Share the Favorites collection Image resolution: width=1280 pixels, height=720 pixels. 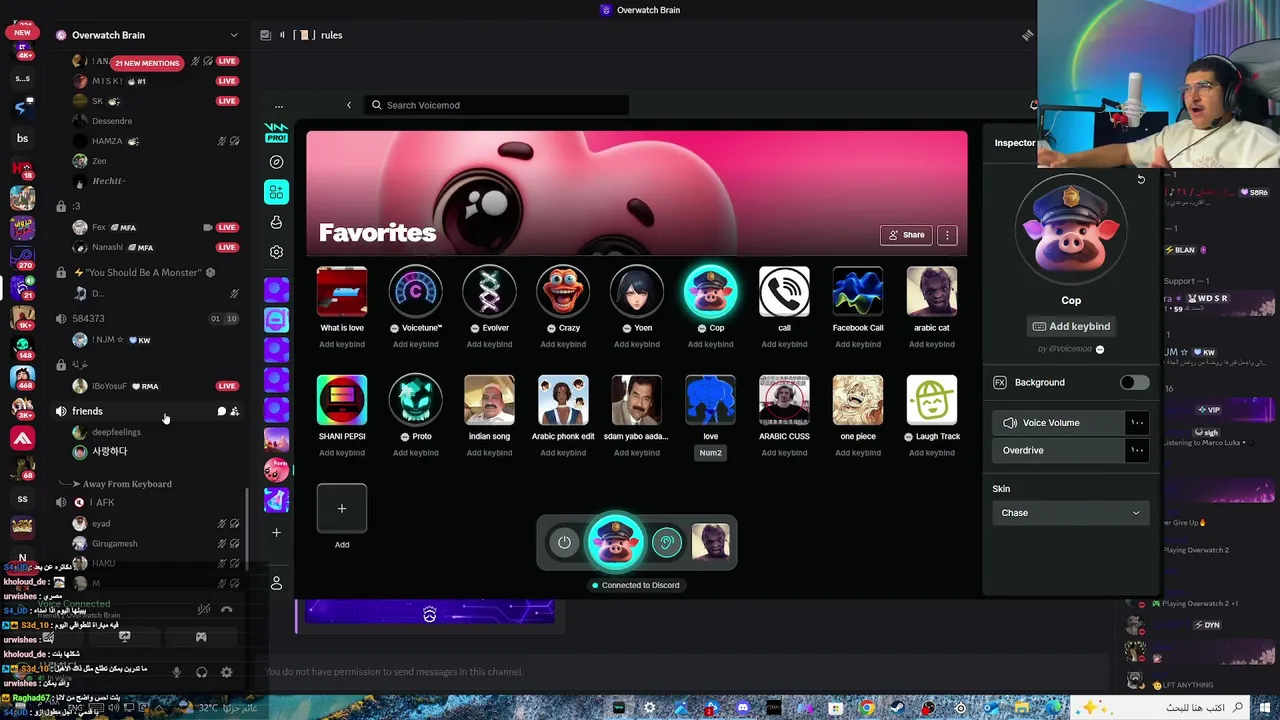coord(906,235)
